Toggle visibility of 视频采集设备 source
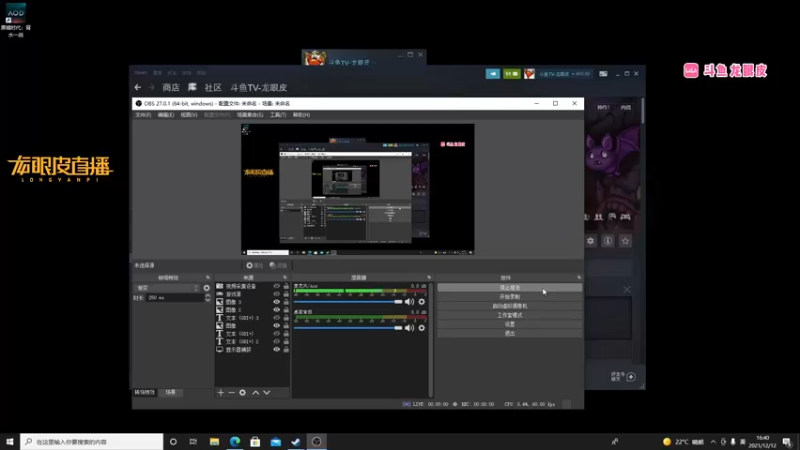Screen dimensions: 800x450 coord(277,286)
